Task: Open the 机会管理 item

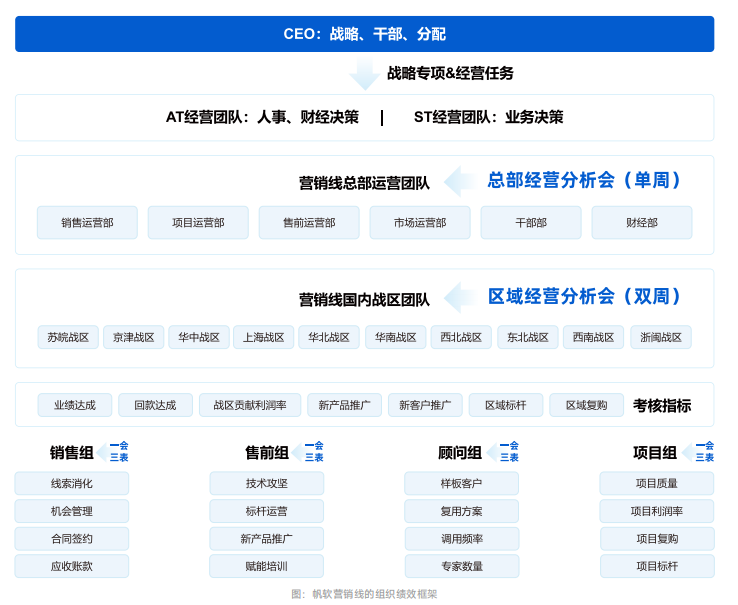Action: pos(72,511)
